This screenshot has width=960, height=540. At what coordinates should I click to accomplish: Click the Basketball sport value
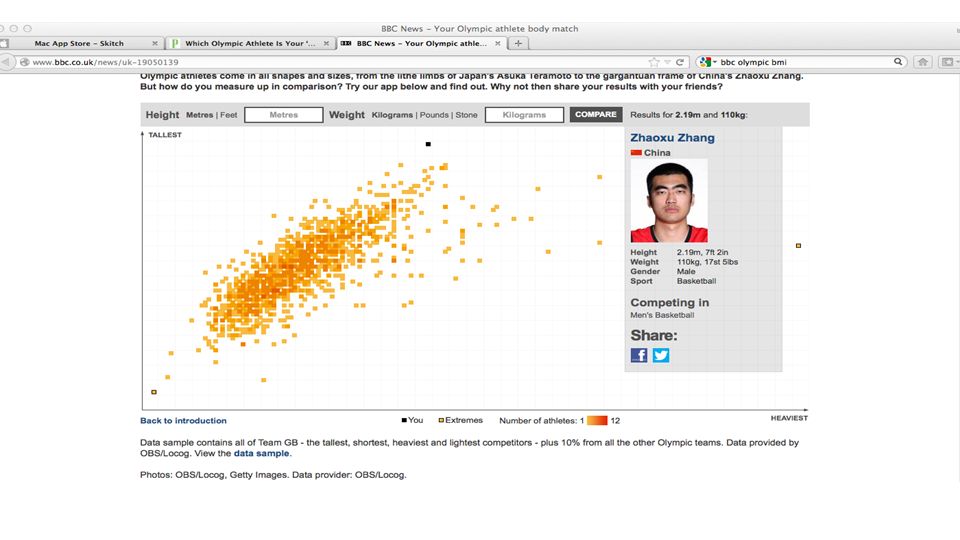click(x=696, y=281)
